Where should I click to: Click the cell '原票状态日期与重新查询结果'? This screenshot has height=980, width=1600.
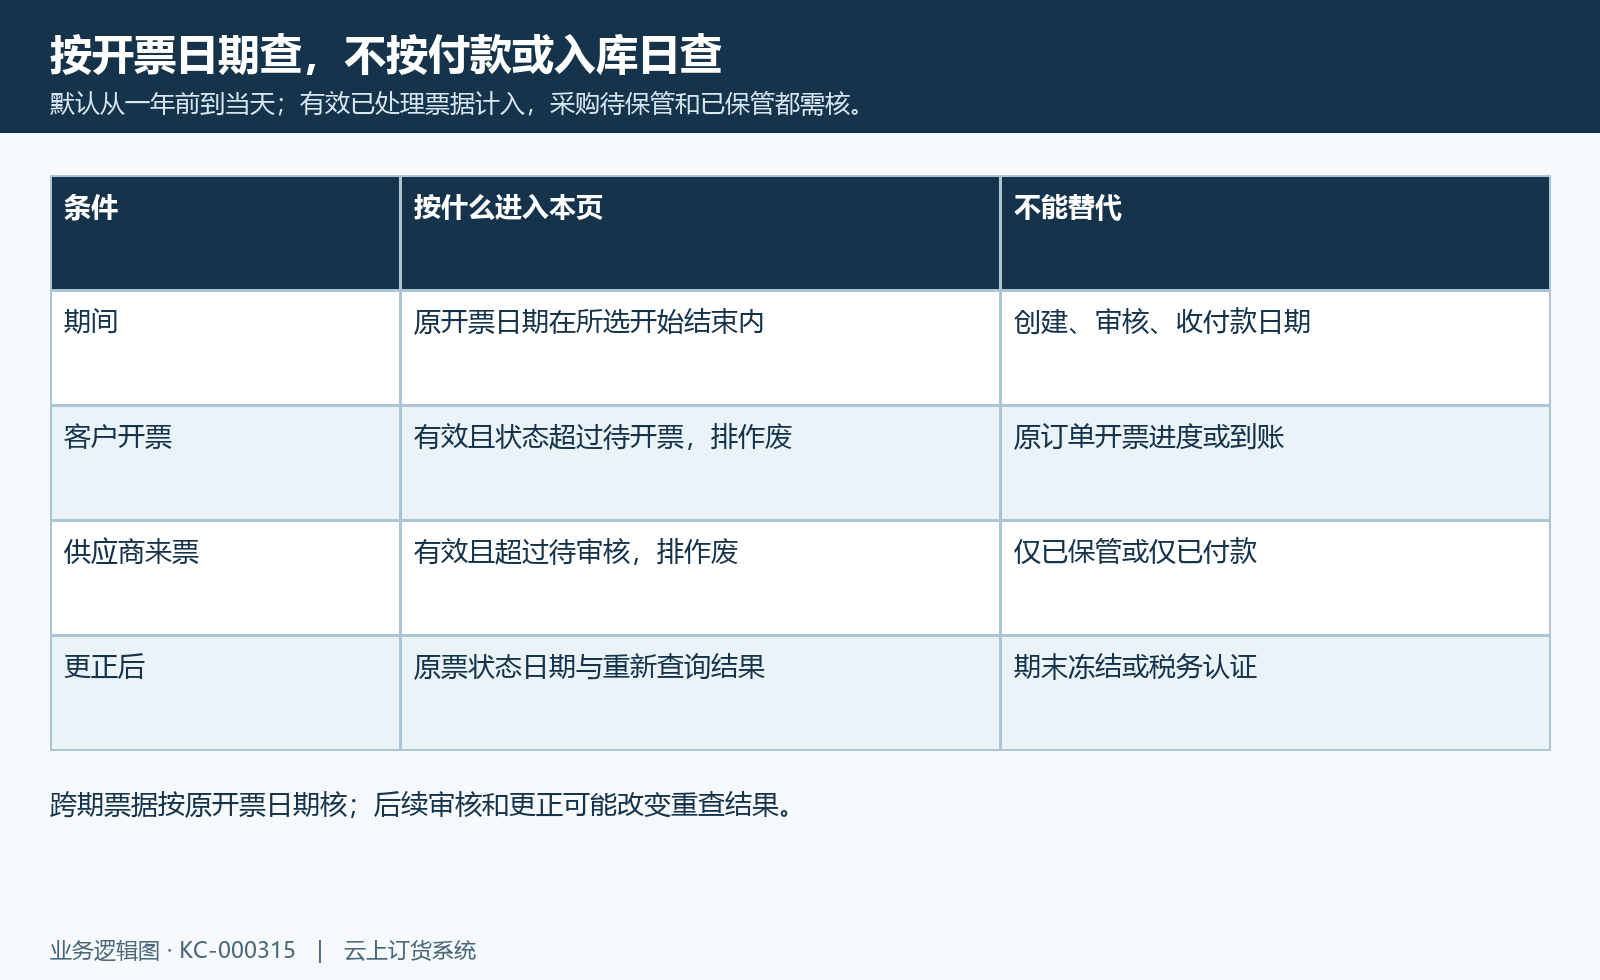coord(700,693)
